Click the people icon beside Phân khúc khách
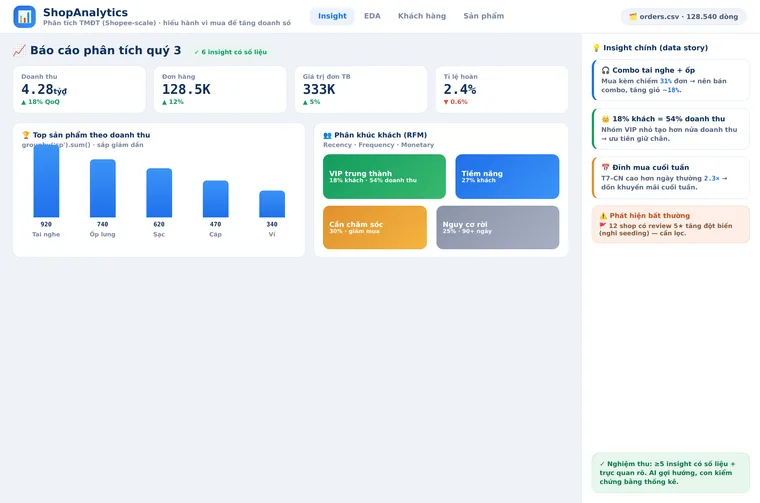The height and width of the screenshot is (503, 760). tap(327, 135)
